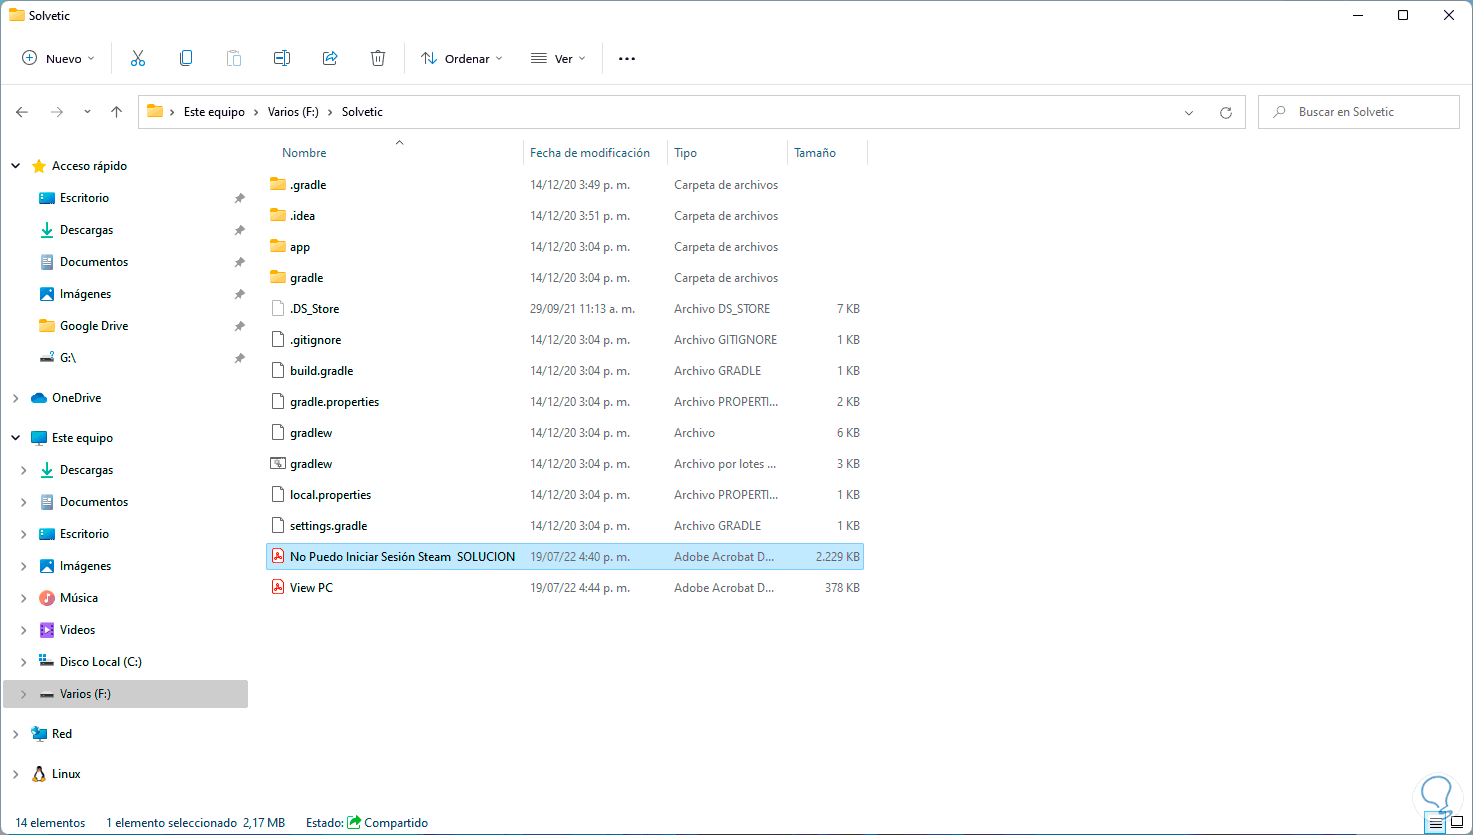The width and height of the screenshot is (1473, 835).
Task: Go forward with the right arrow
Action: click(x=57, y=112)
